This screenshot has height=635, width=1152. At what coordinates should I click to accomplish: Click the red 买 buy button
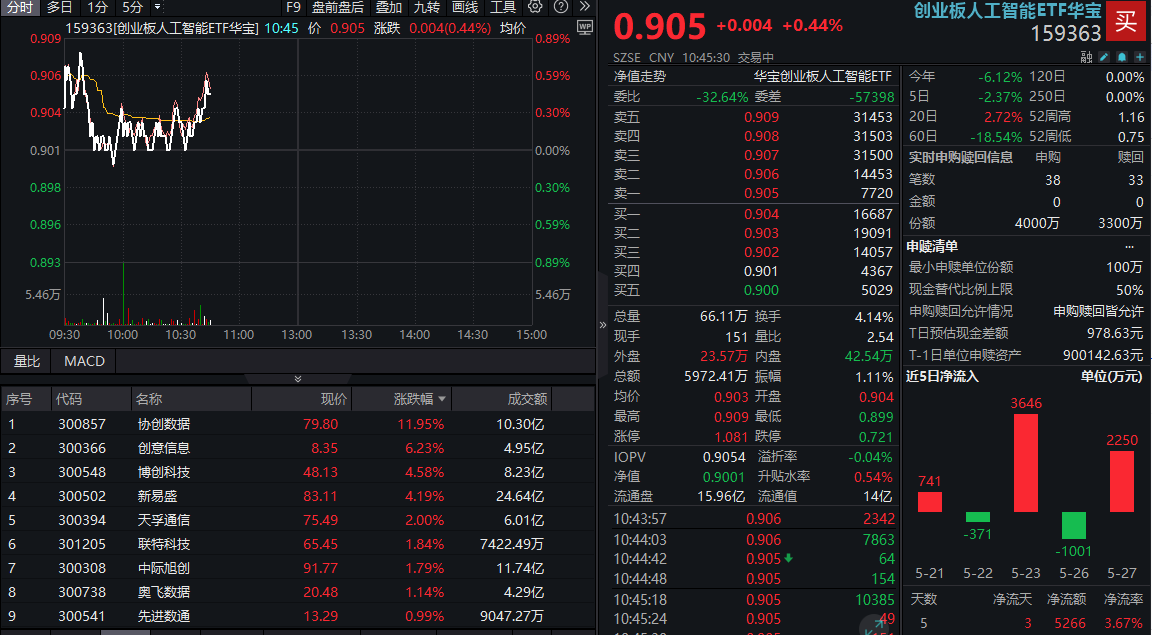1126,19
